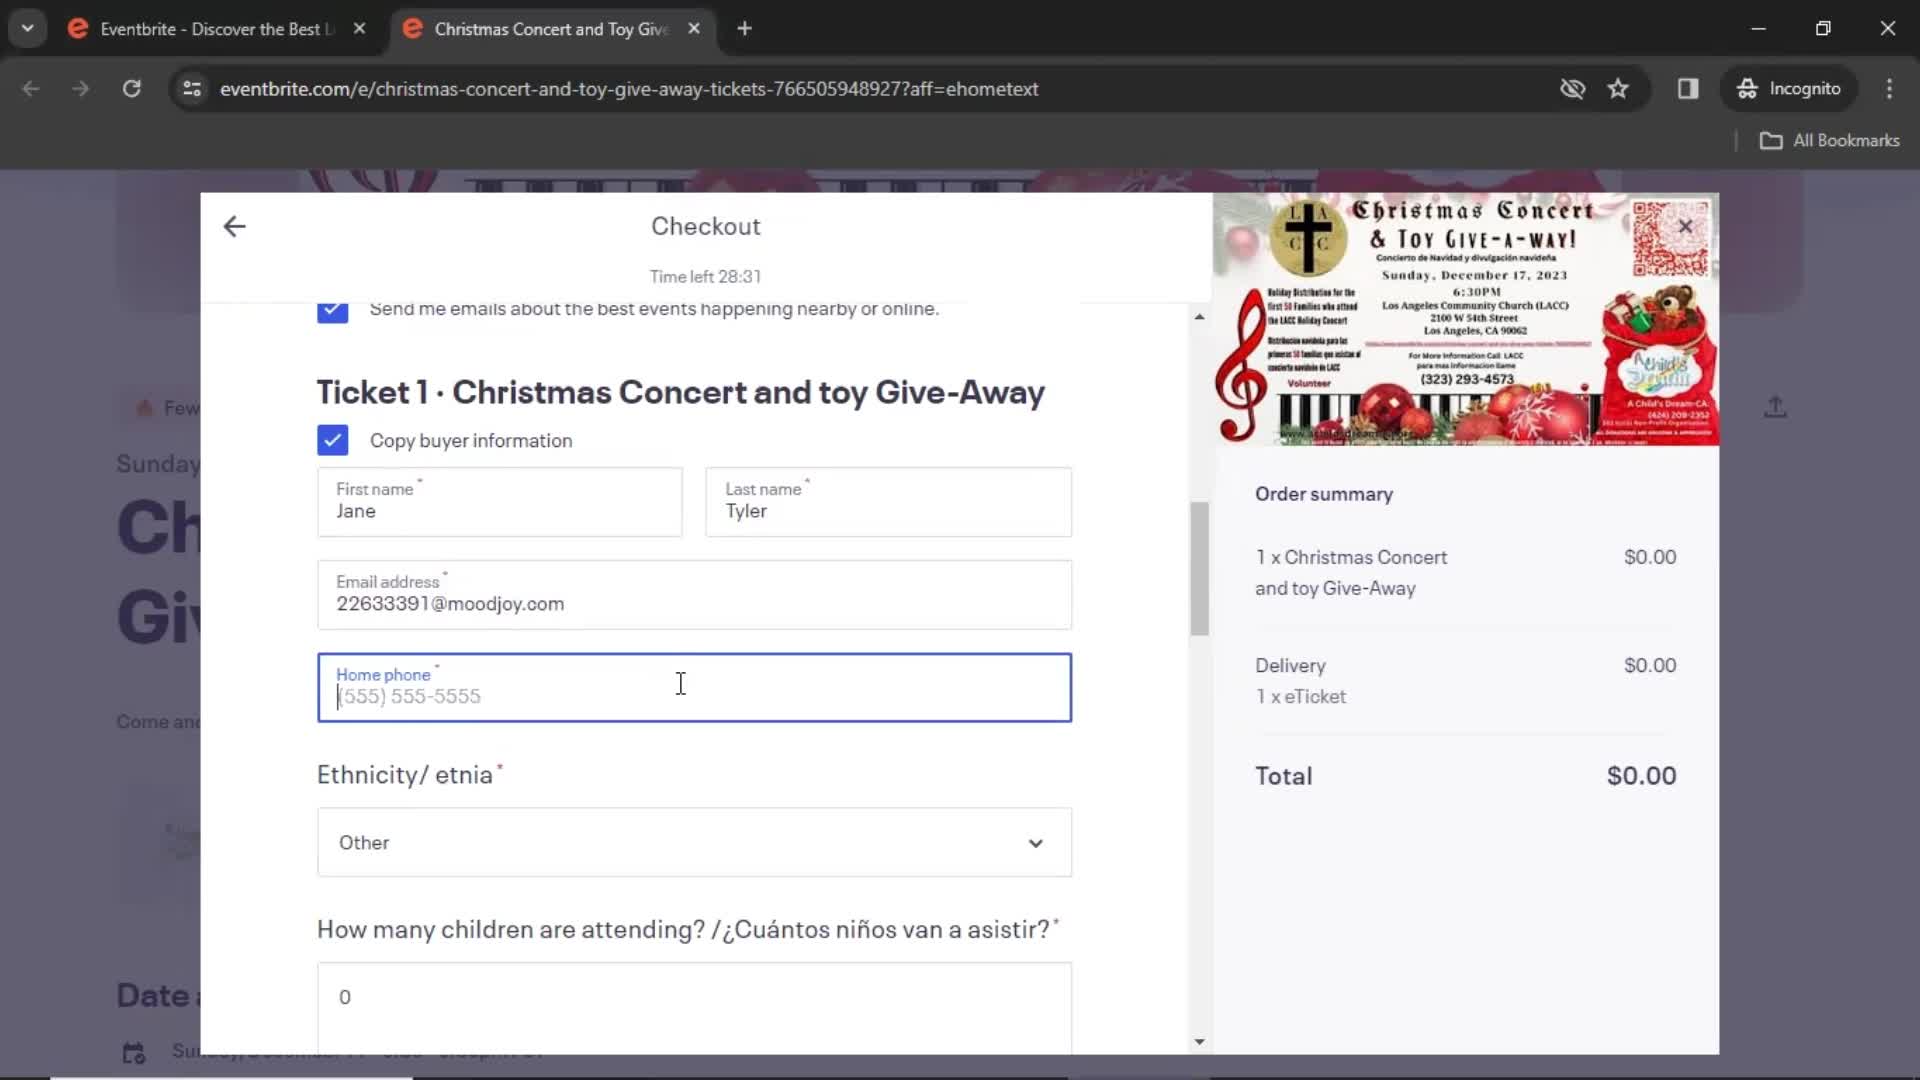Click the Eventbrite tab favicon icon

75,29
